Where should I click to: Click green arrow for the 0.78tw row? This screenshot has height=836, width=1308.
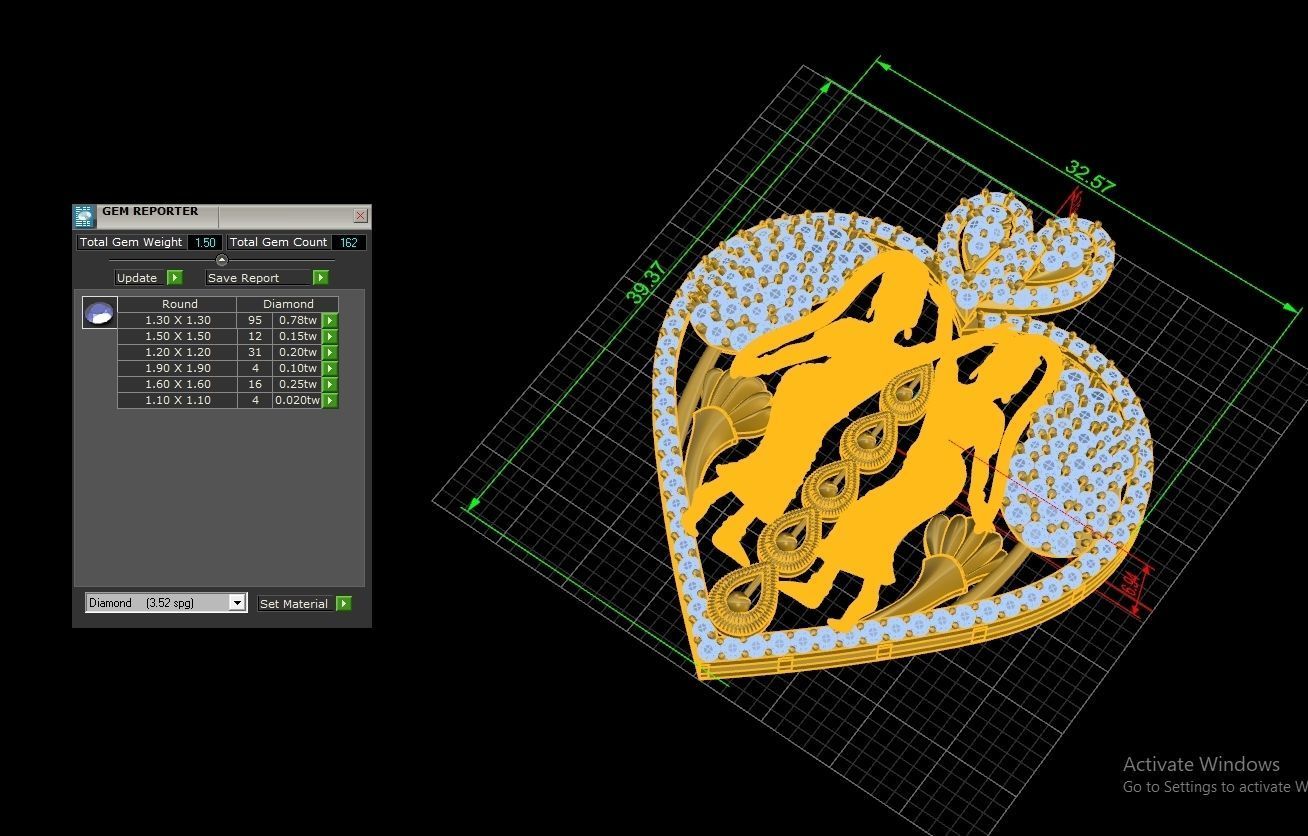[330, 321]
